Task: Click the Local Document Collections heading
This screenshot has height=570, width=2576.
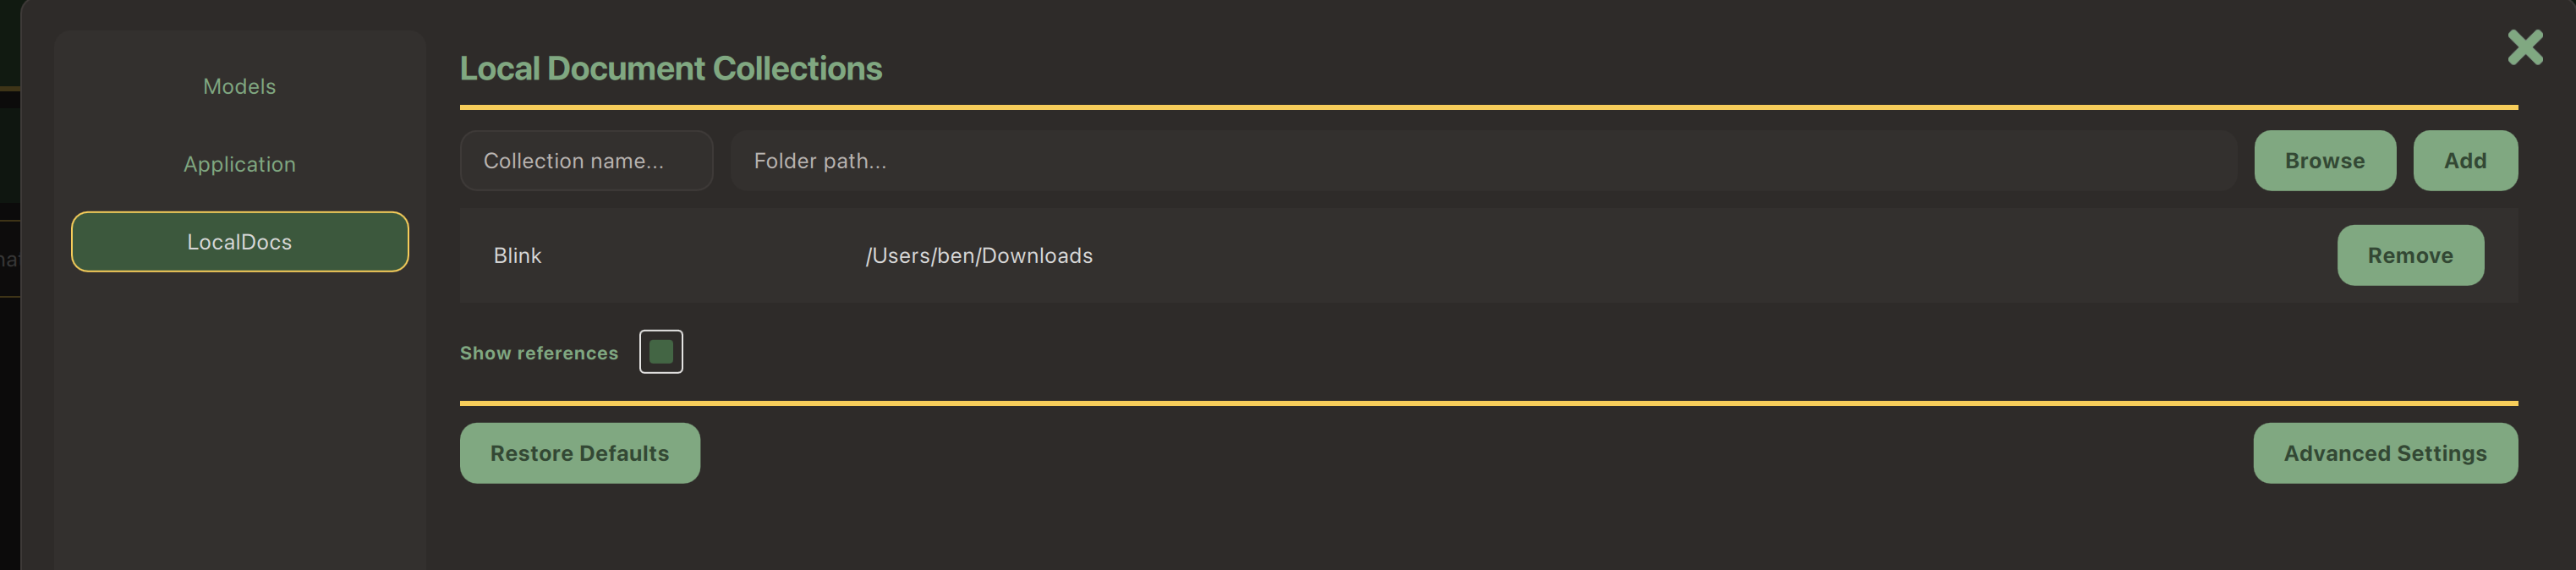Action: [671, 67]
